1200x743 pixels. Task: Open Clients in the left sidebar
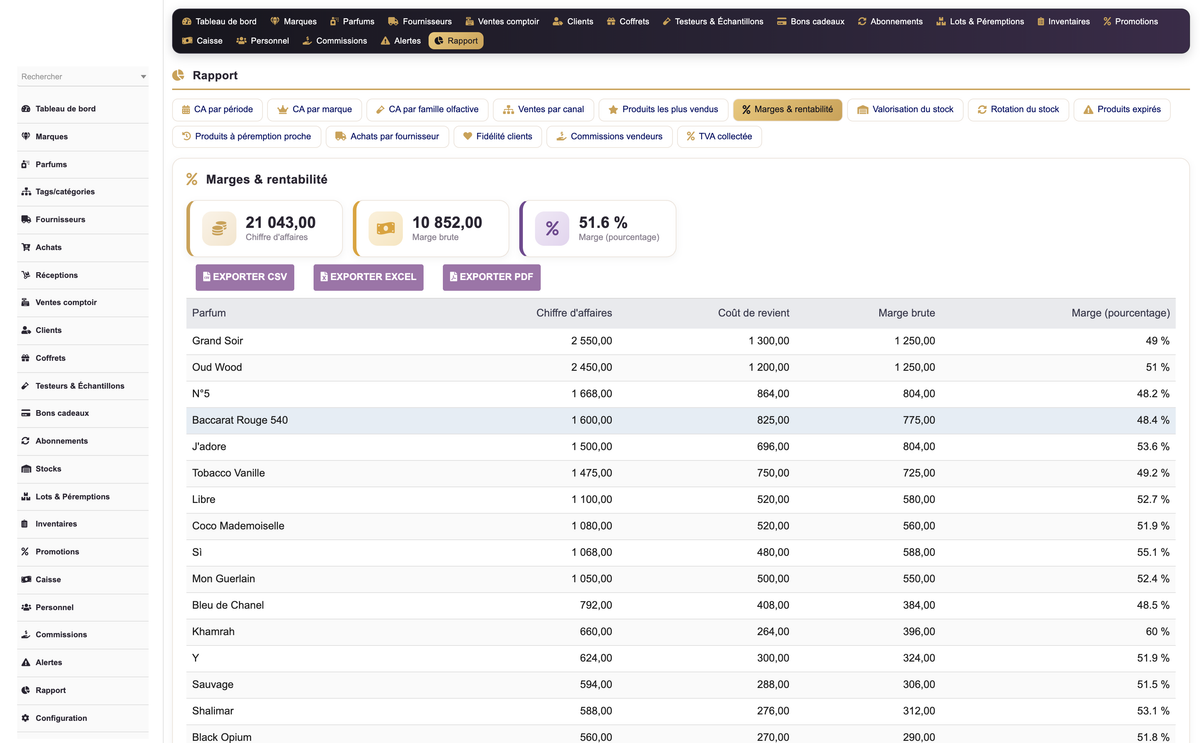tap(82, 330)
